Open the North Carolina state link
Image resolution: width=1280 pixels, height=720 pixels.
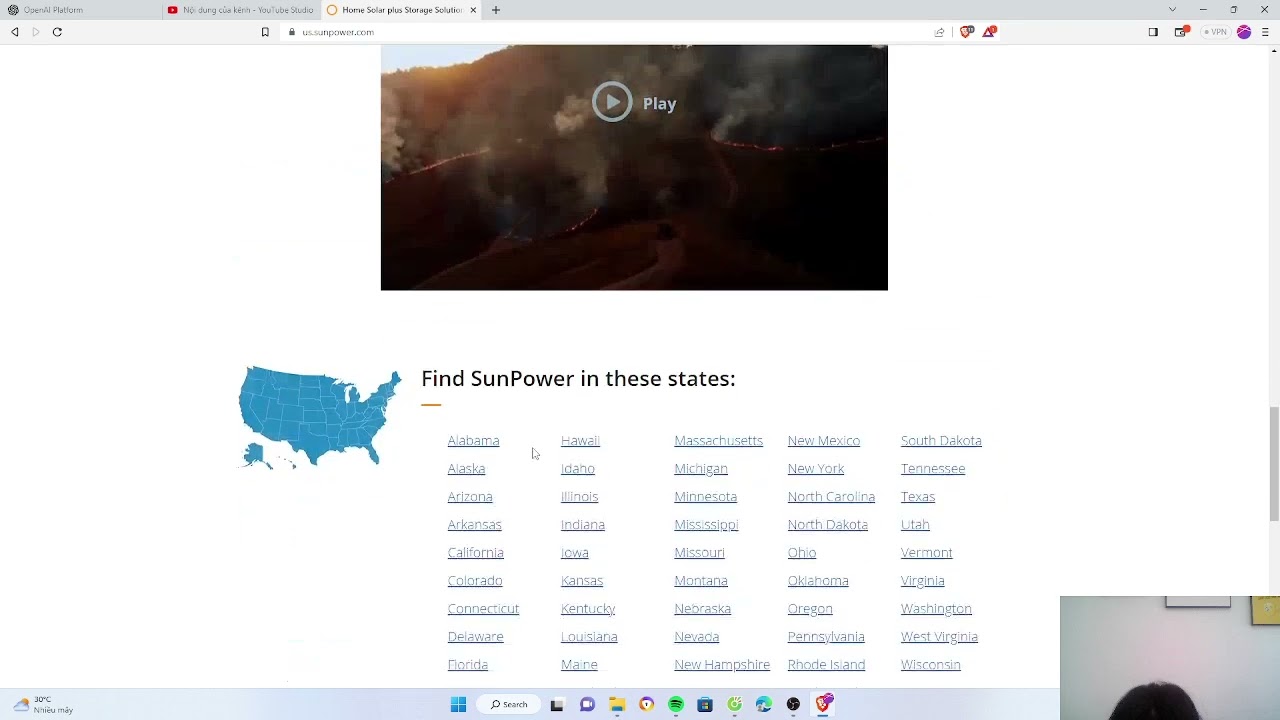point(831,496)
